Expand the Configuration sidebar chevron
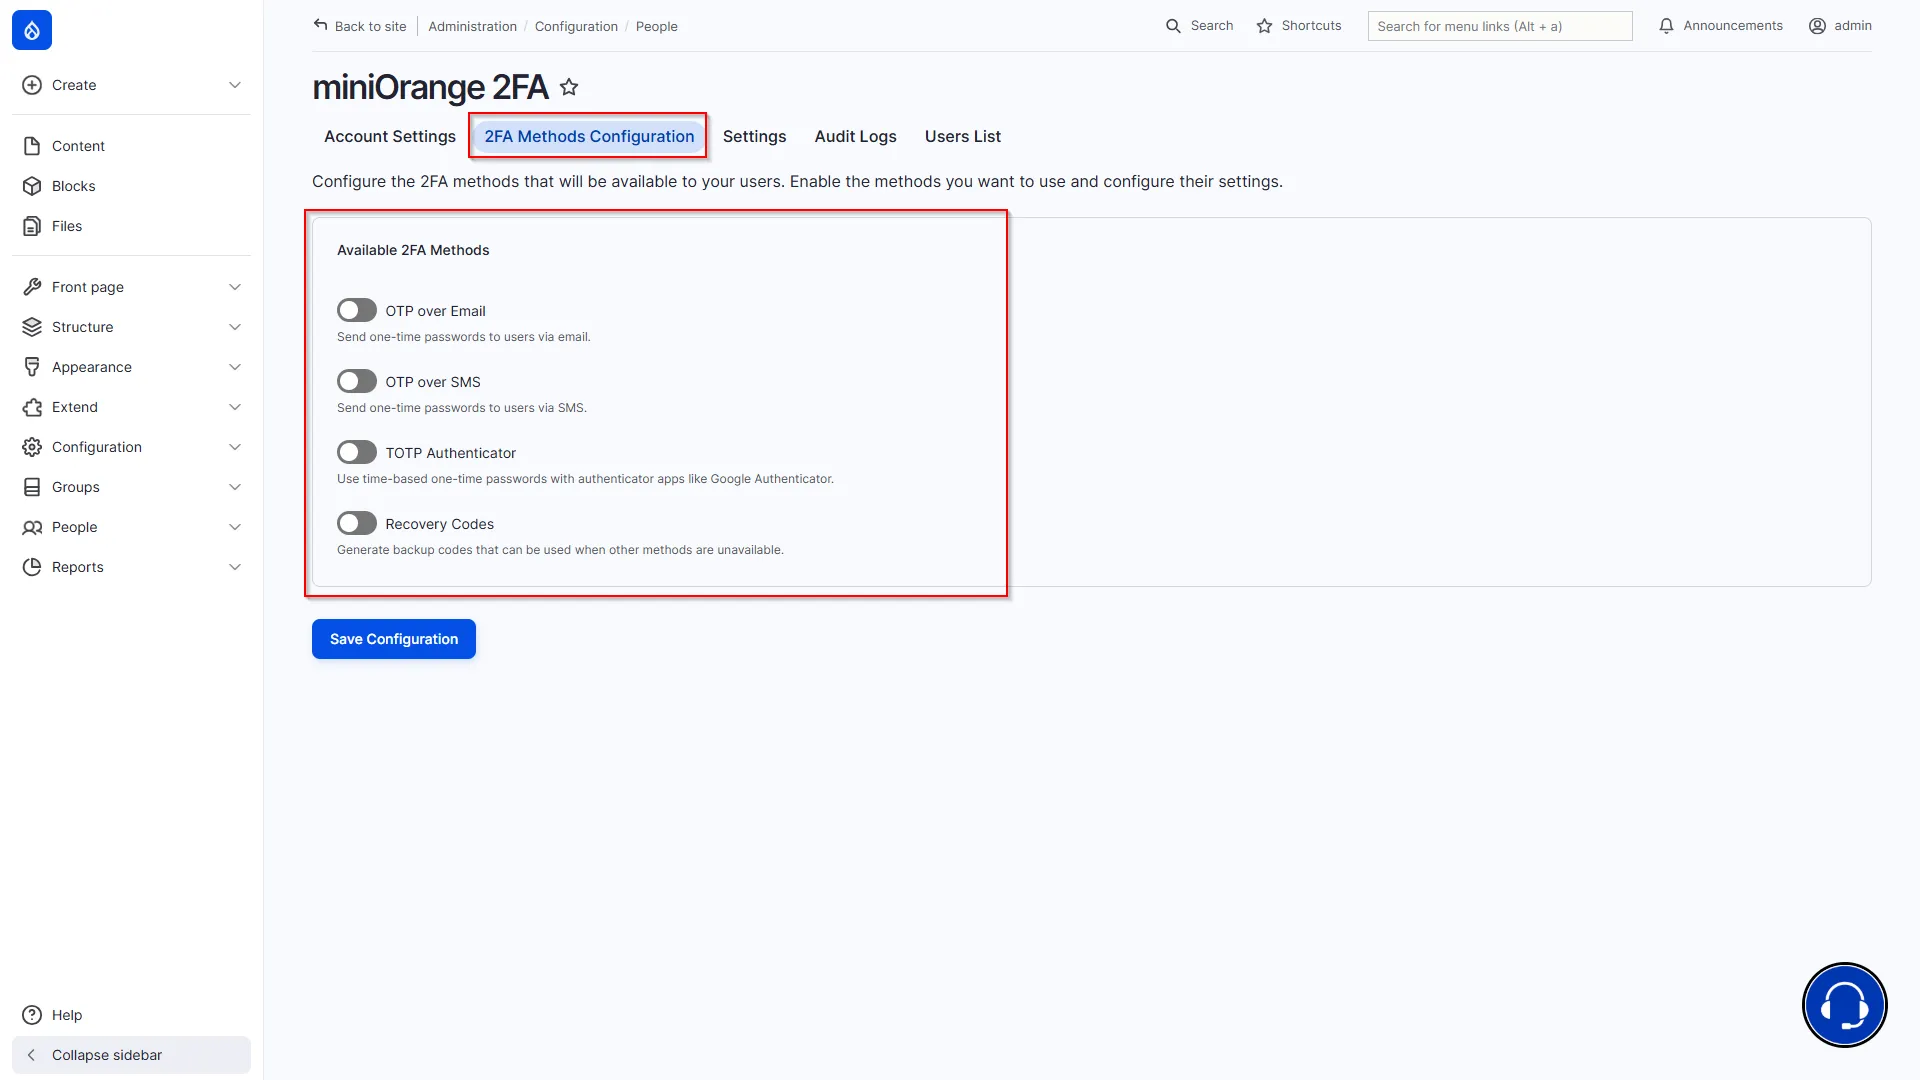 coord(235,447)
